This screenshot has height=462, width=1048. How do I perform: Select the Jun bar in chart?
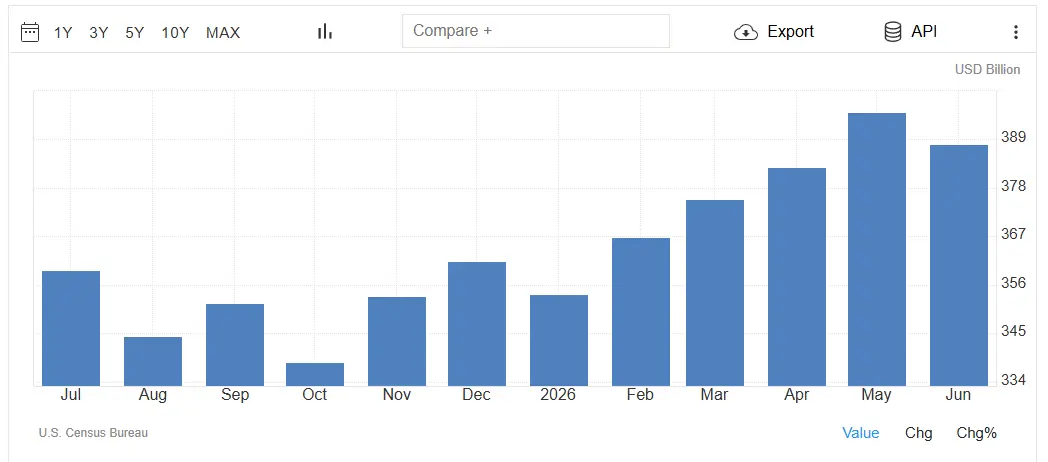958,265
